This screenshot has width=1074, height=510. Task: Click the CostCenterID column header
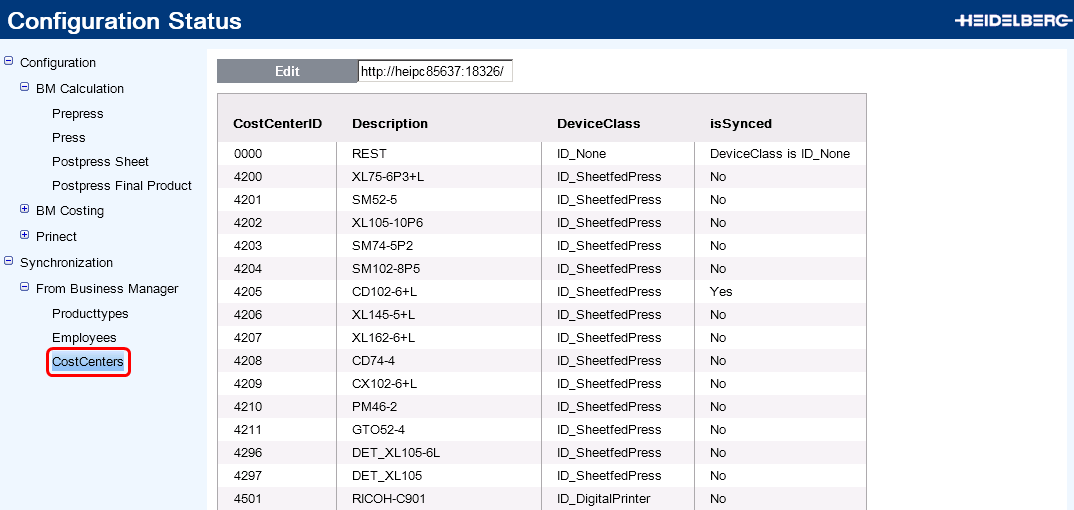(x=277, y=124)
